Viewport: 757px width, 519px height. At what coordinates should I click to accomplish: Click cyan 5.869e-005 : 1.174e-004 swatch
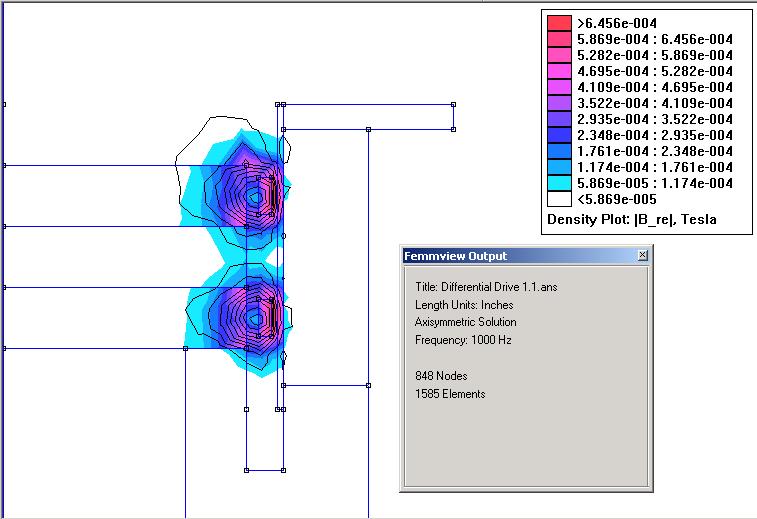pos(559,182)
